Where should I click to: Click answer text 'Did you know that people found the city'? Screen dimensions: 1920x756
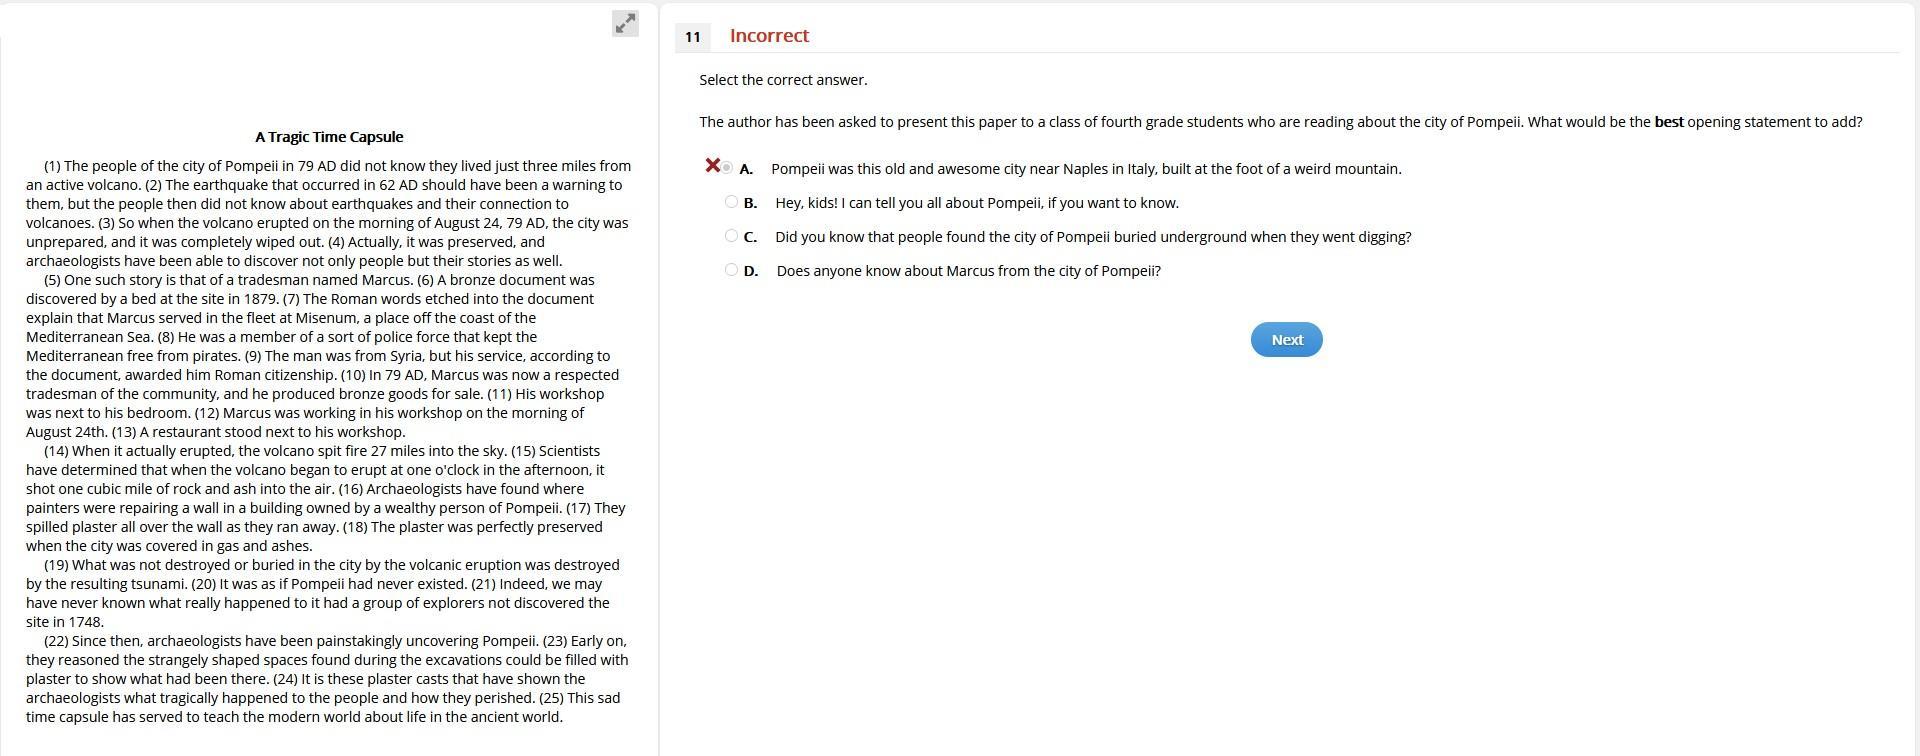[x=905, y=237]
